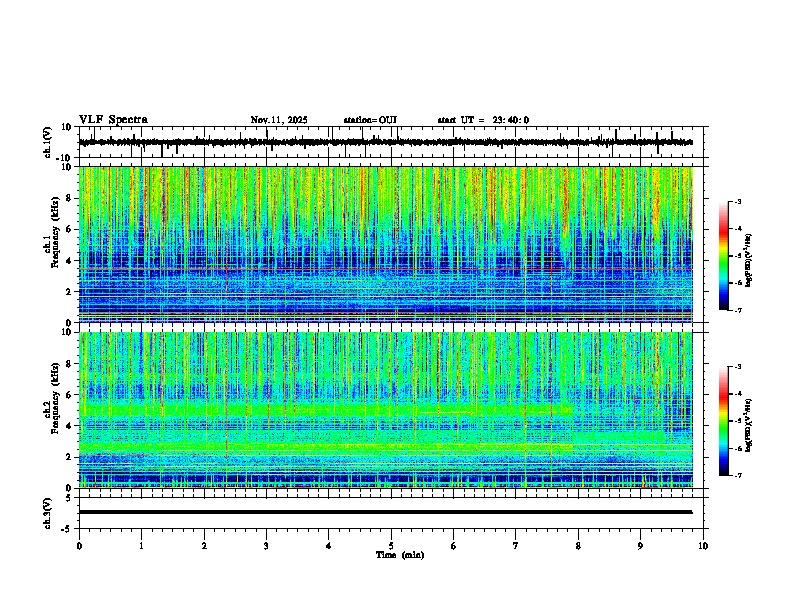Click the log(PSD) label beside ch.2 color scale
The height and width of the screenshot is (612, 792).
coord(749,425)
